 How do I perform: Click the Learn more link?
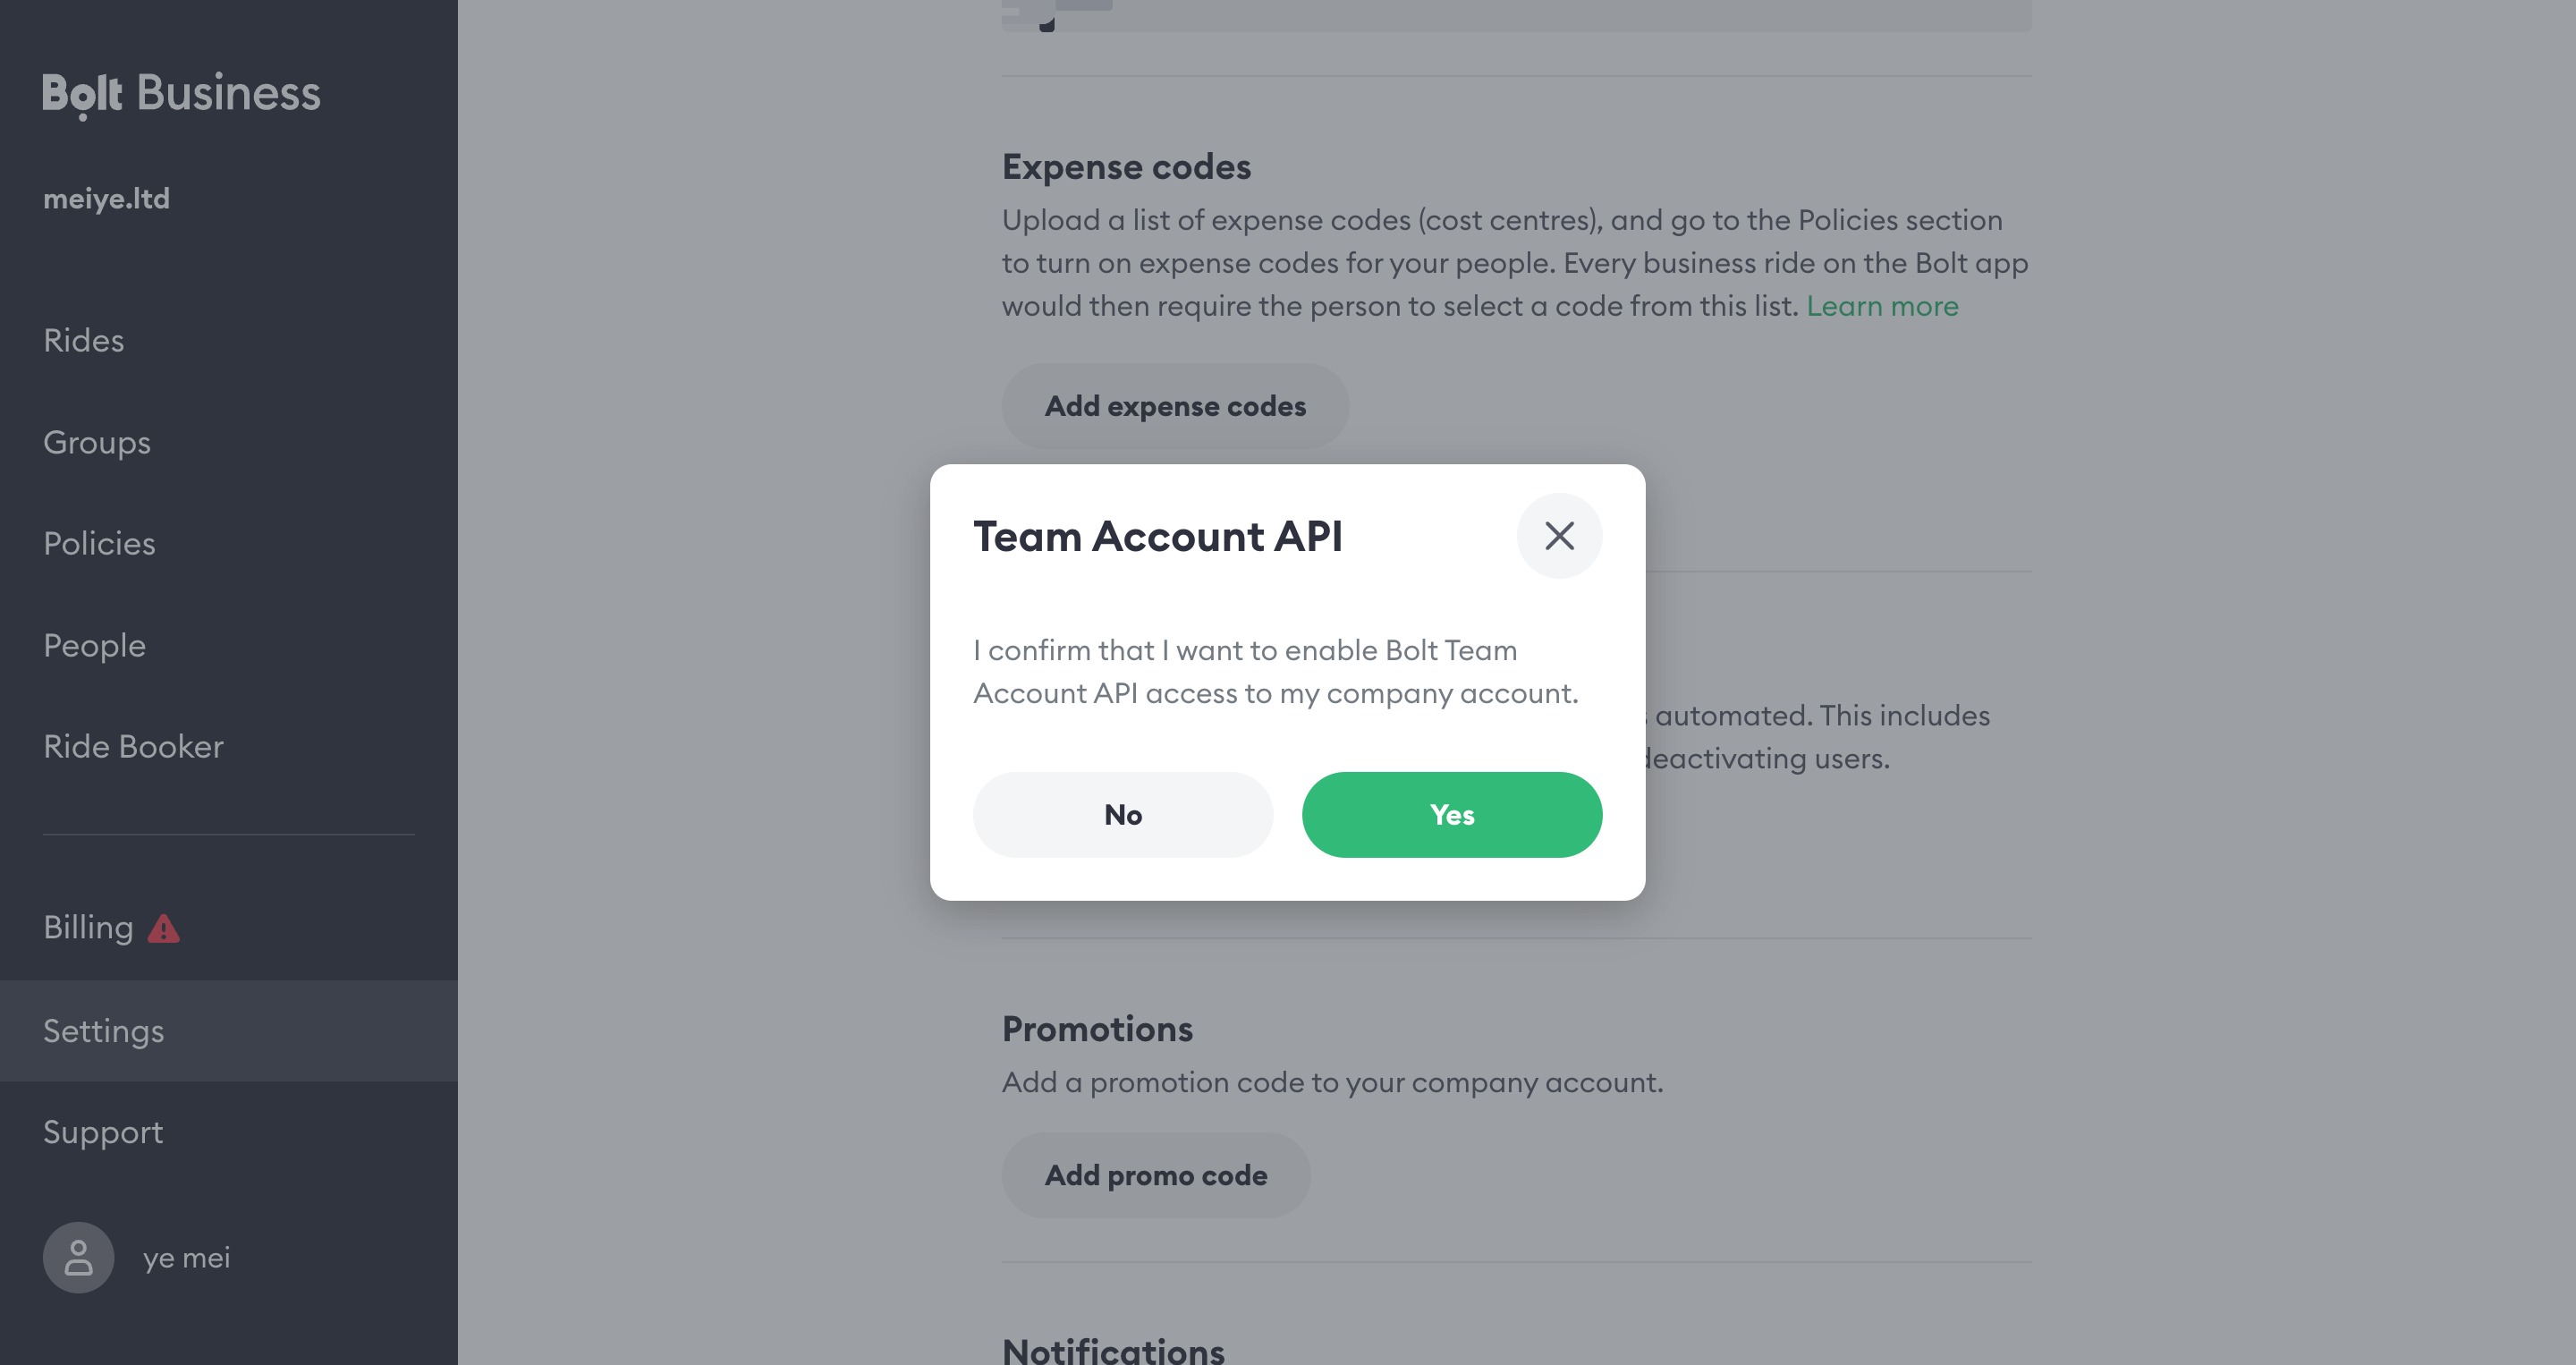(1882, 306)
